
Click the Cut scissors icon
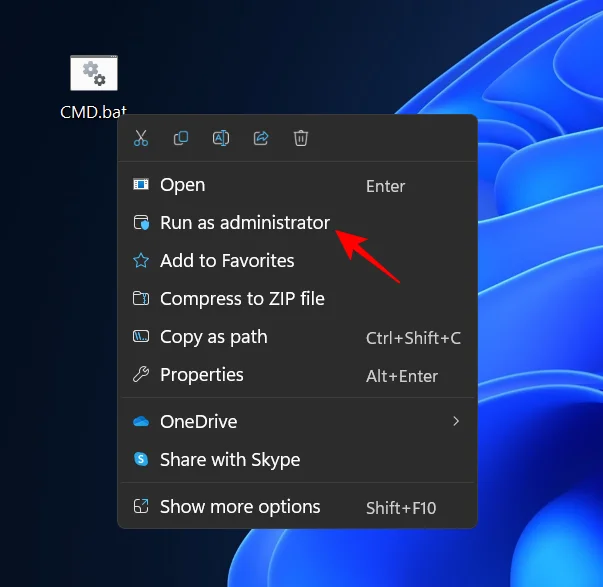click(x=141, y=139)
